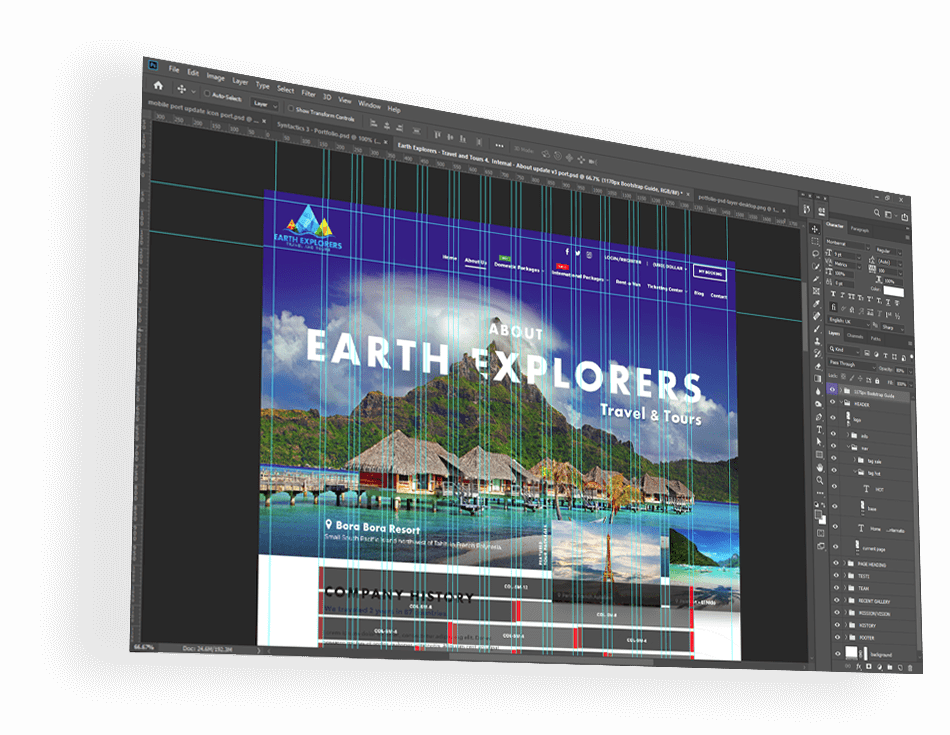Open the Filter menu
The width and height of the screenshot is (950, 735).
point(308,93)
